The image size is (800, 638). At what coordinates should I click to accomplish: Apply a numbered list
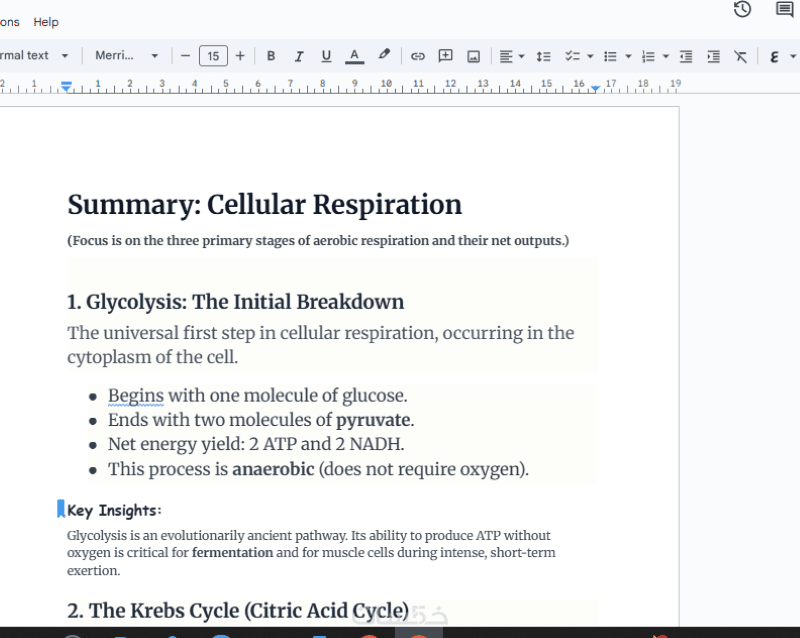(648, 56)
